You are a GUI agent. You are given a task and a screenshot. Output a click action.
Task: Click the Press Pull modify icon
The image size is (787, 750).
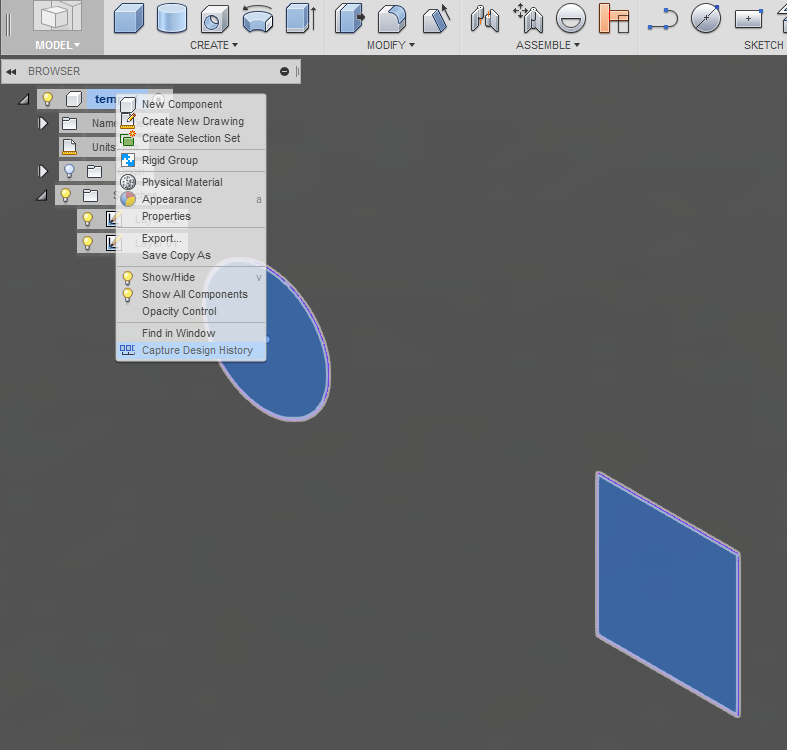coord(349,19)
